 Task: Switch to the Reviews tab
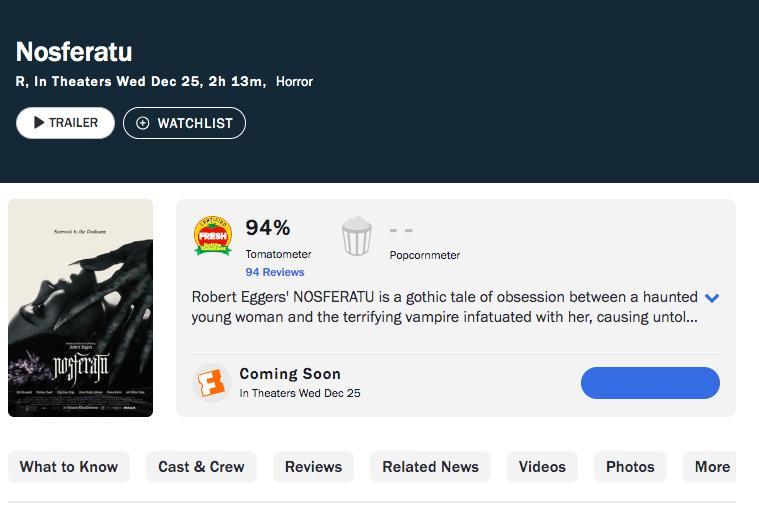pos(313,467)
